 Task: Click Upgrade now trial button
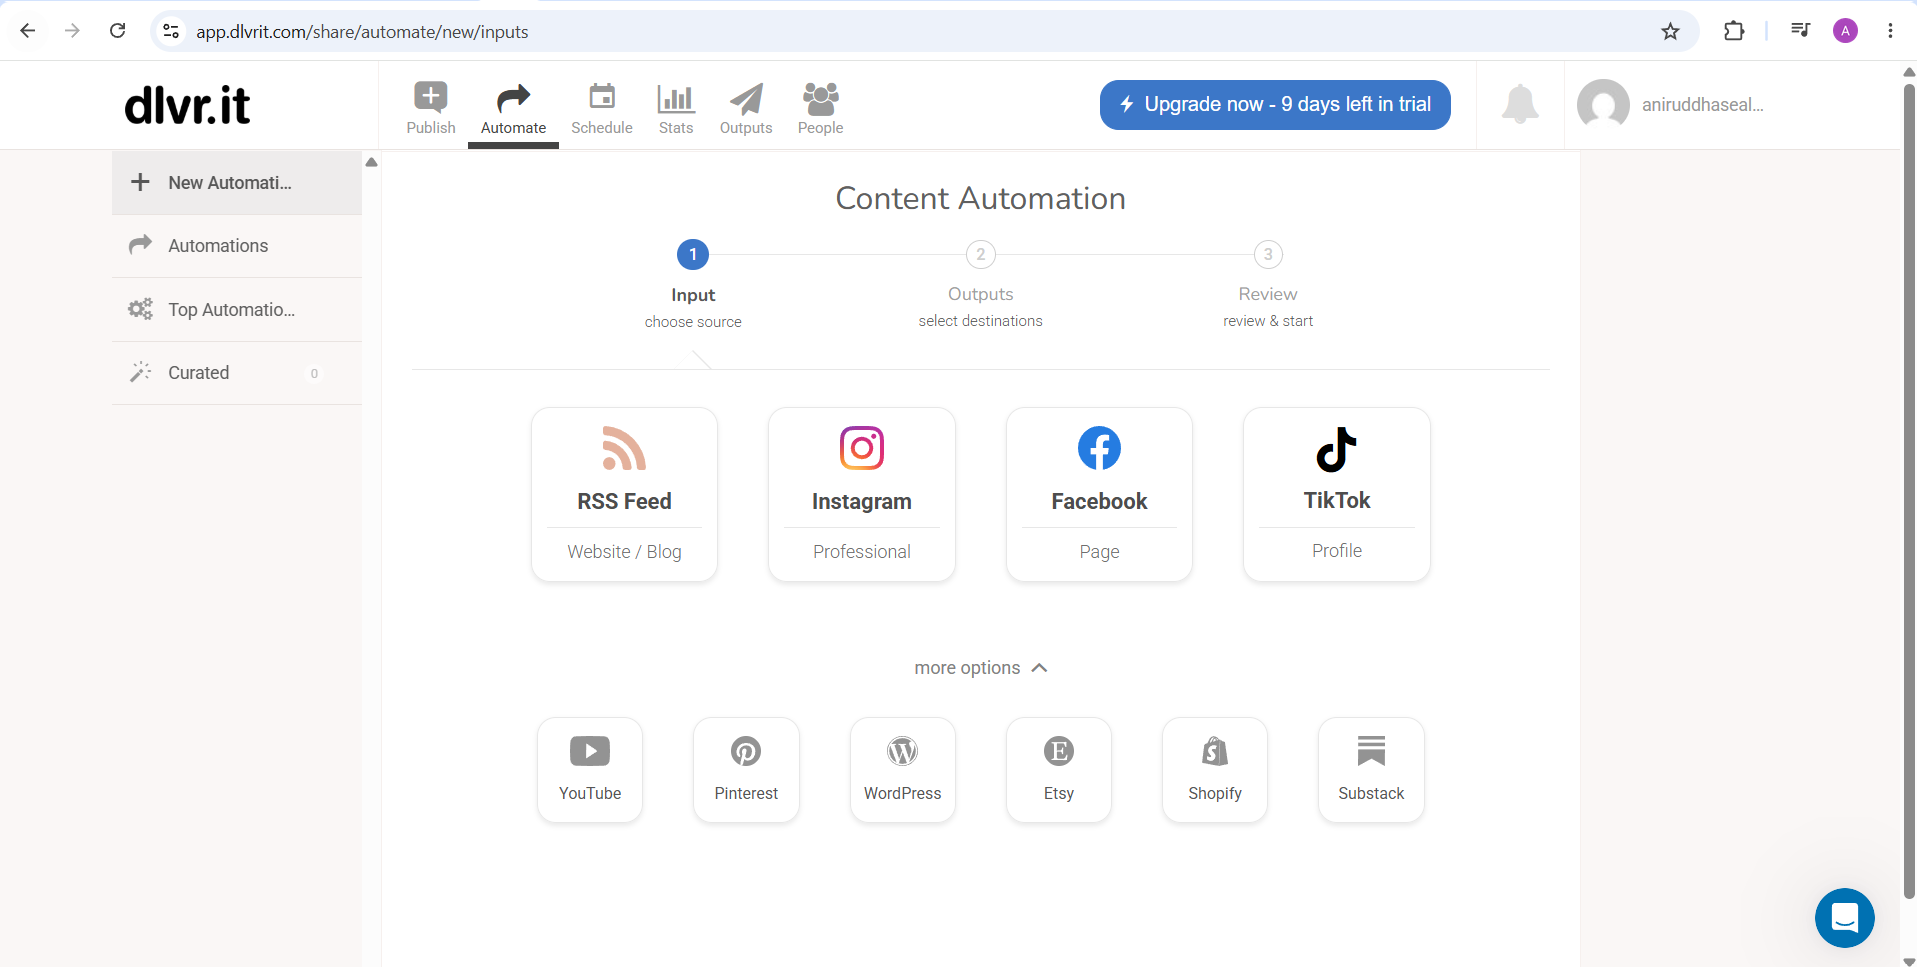pos(1275,105)
